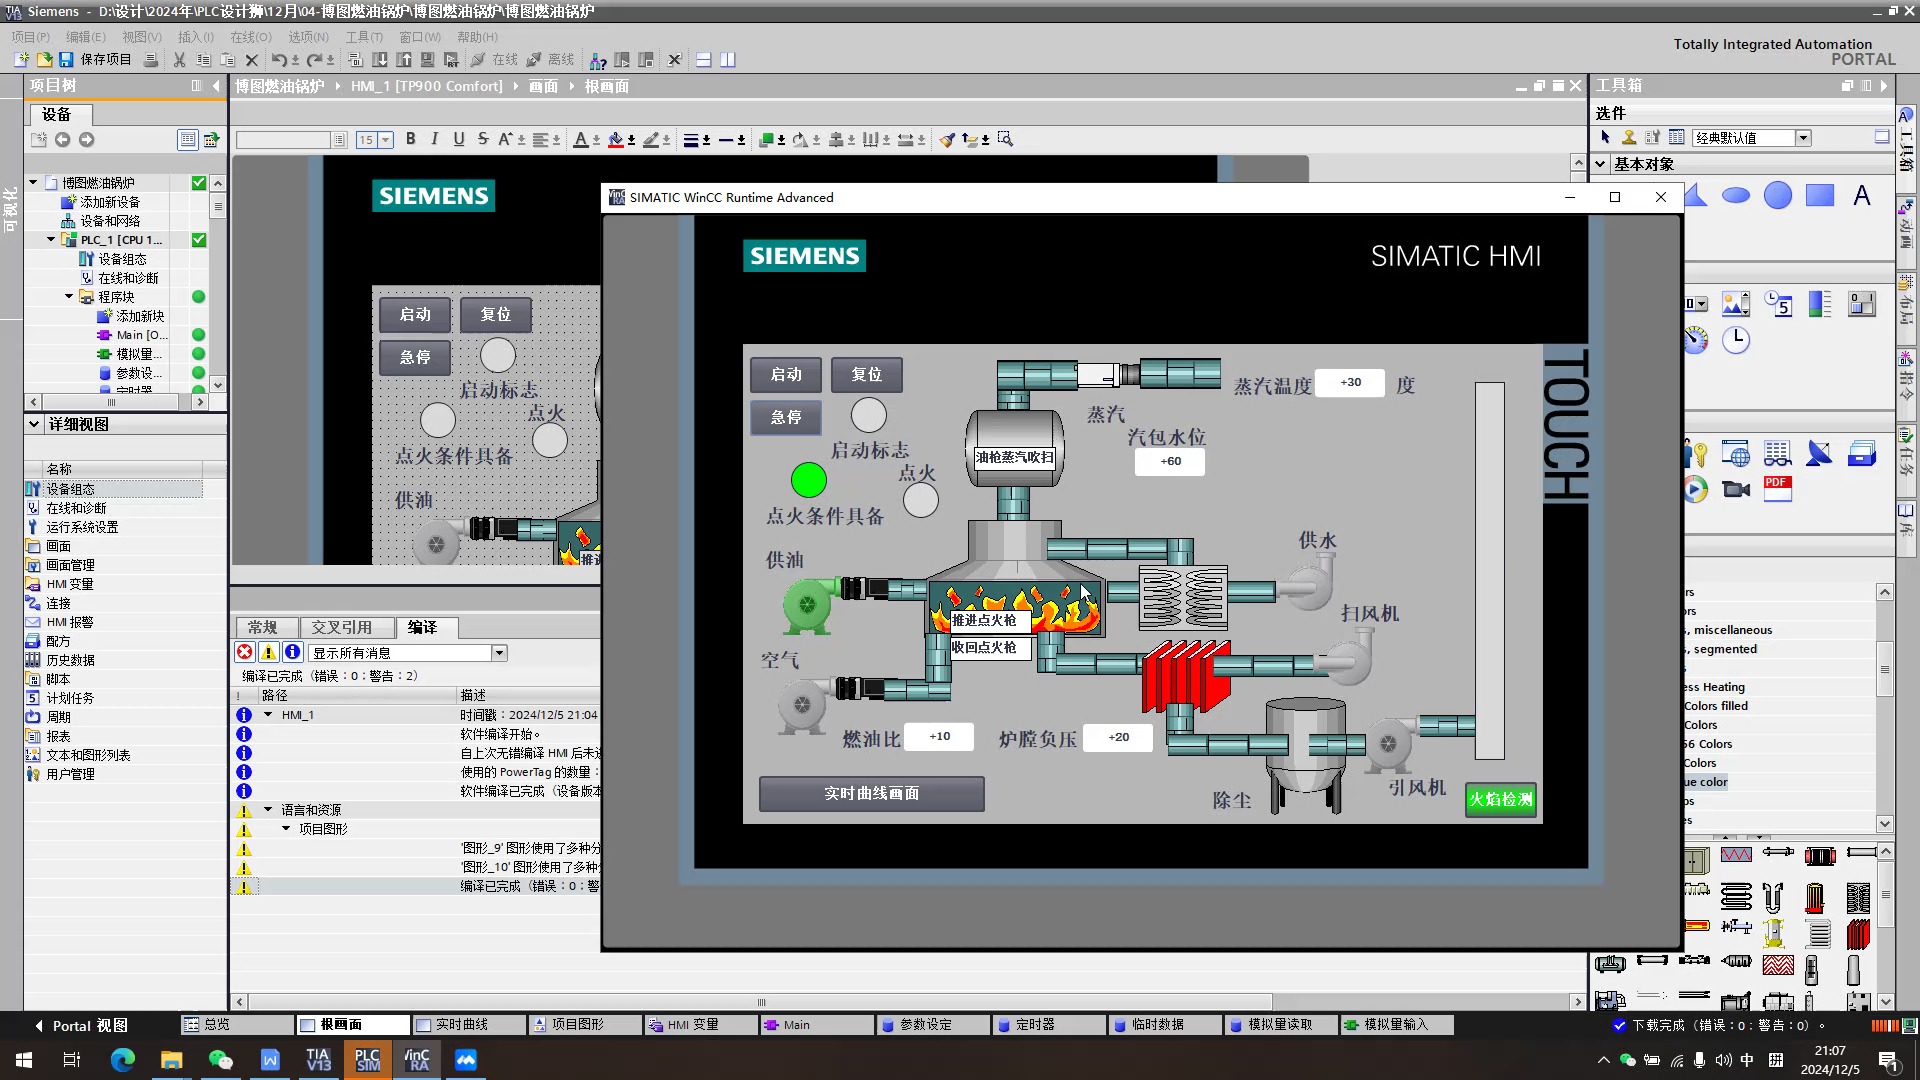Click the green check next to PLC_1

(199, 240)
